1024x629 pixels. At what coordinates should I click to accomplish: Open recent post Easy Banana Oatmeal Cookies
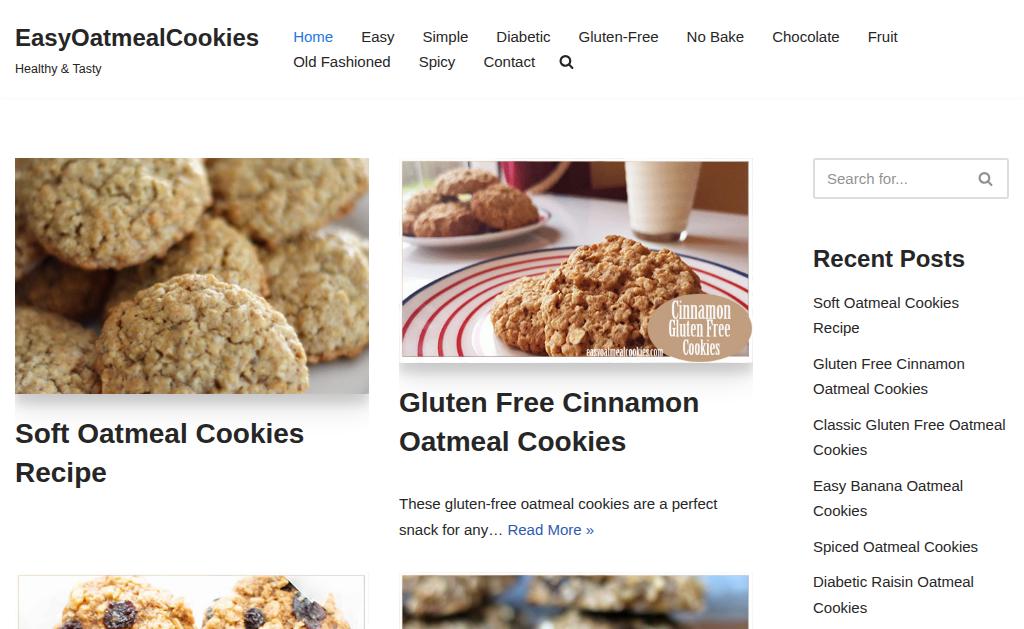888,498
